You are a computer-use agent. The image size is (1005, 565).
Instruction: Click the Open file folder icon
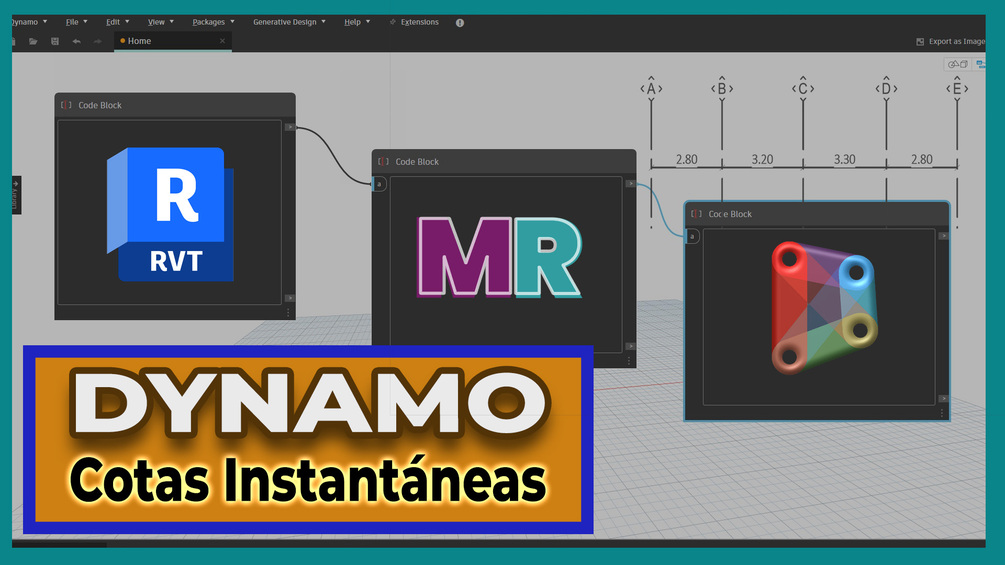[x=33, y=41]
